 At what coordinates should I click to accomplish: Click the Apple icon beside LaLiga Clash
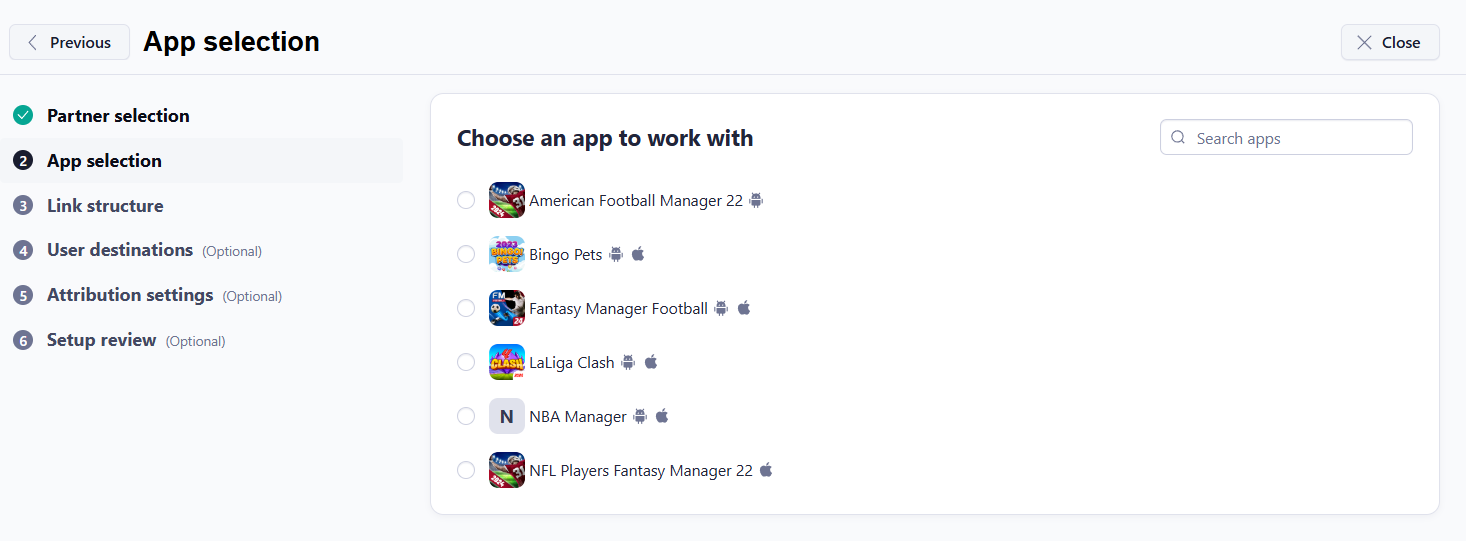[x=651, y=362]
